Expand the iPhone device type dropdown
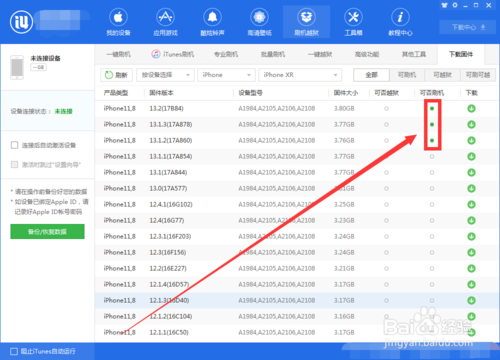 pos(226,75)
